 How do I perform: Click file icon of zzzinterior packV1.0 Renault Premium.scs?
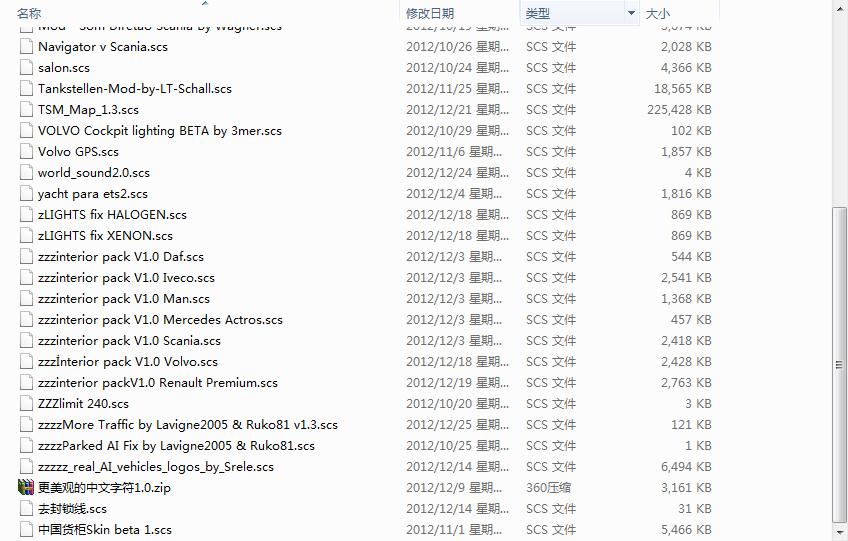[x=26, y=382]
